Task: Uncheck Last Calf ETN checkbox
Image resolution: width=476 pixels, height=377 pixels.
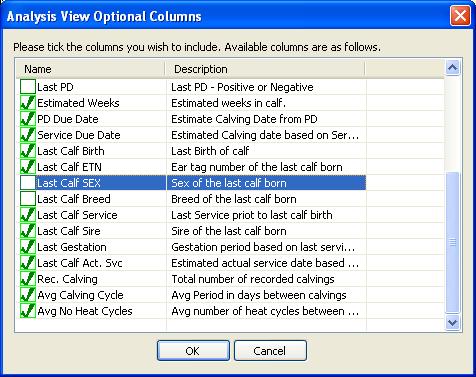Action: tap(28, 167)
